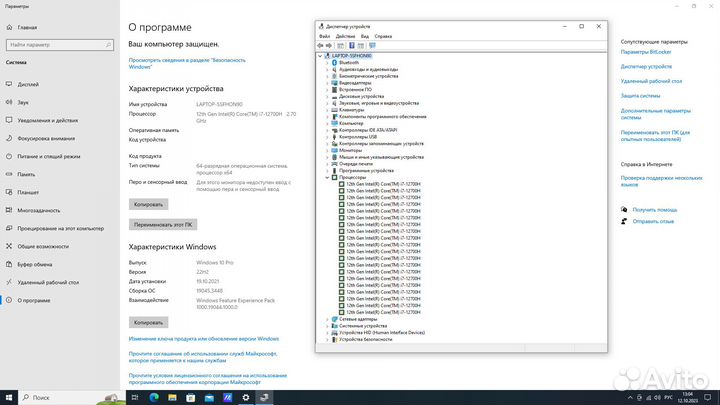Viewport: 720px width, 405px height.
Task: Open Windows Start menu
Action: 9,397
